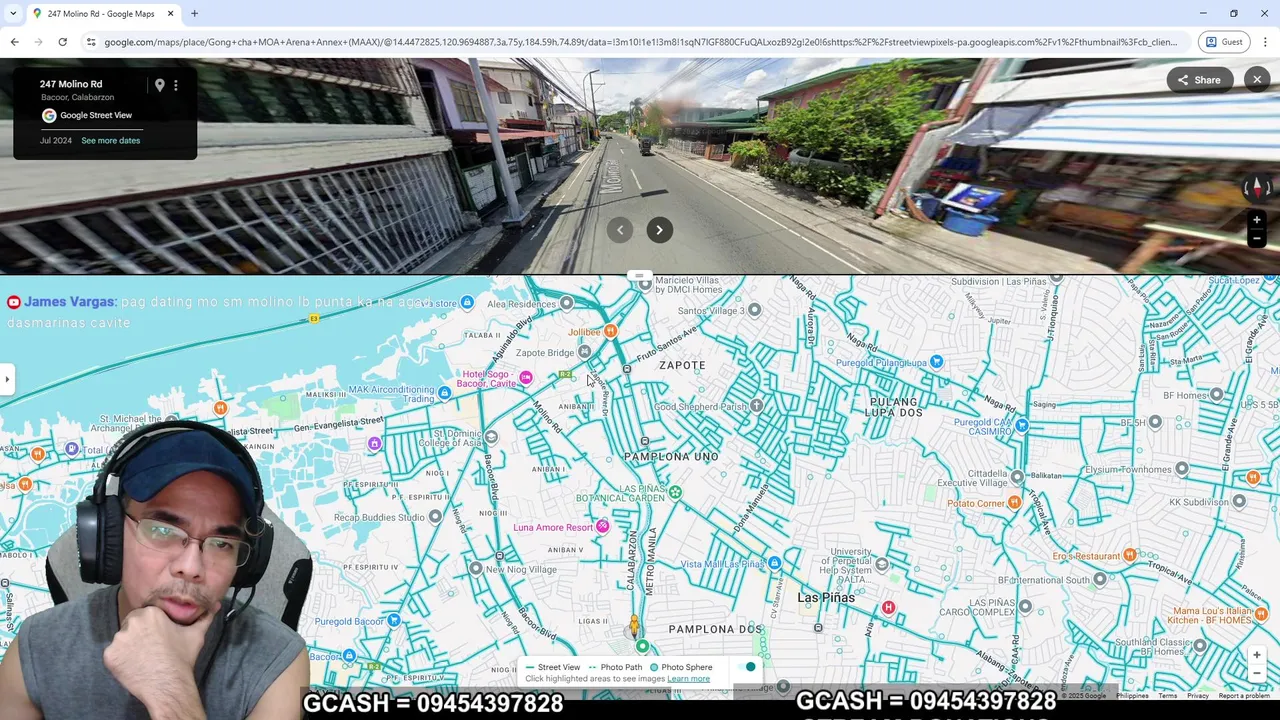Click the Alea Residences marker
This screenshot has width=1280, height=720.
coord(567,303)
